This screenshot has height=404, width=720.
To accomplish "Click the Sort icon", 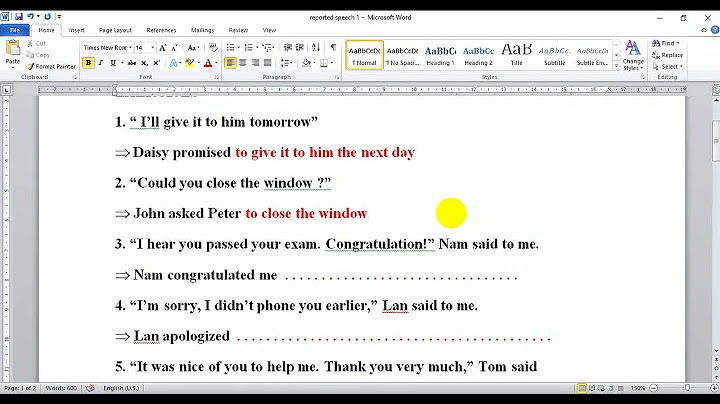I will pos(316,47).
